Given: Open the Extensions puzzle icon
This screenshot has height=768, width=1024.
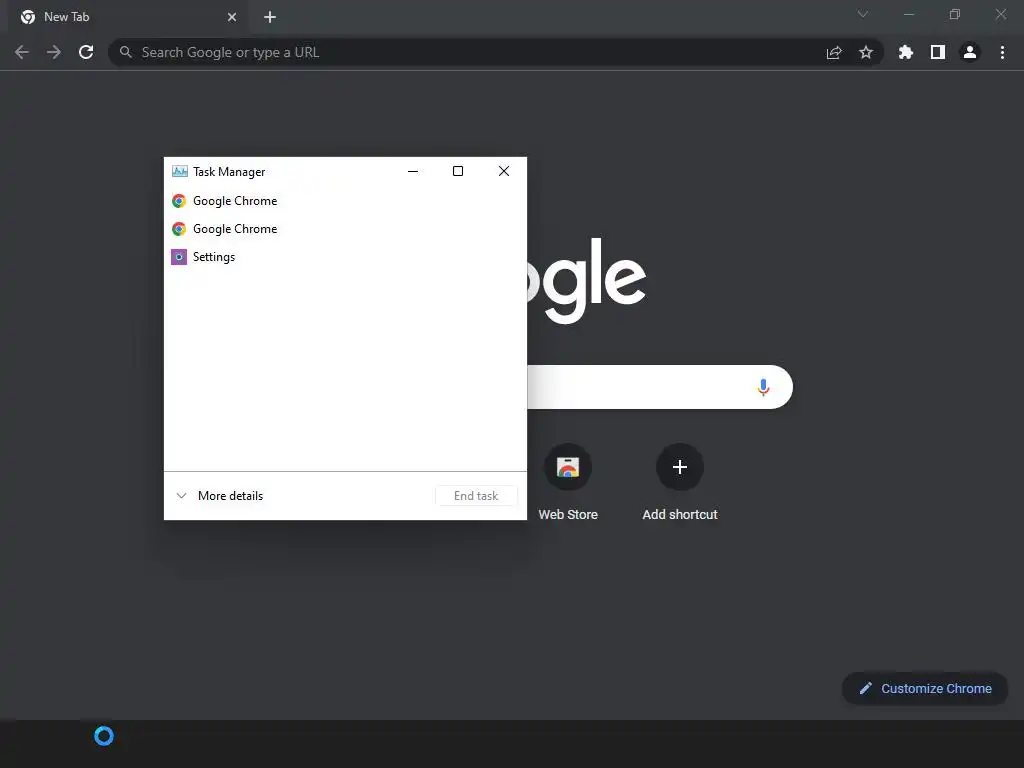Looking at the screenshot, I should [905, 52].
